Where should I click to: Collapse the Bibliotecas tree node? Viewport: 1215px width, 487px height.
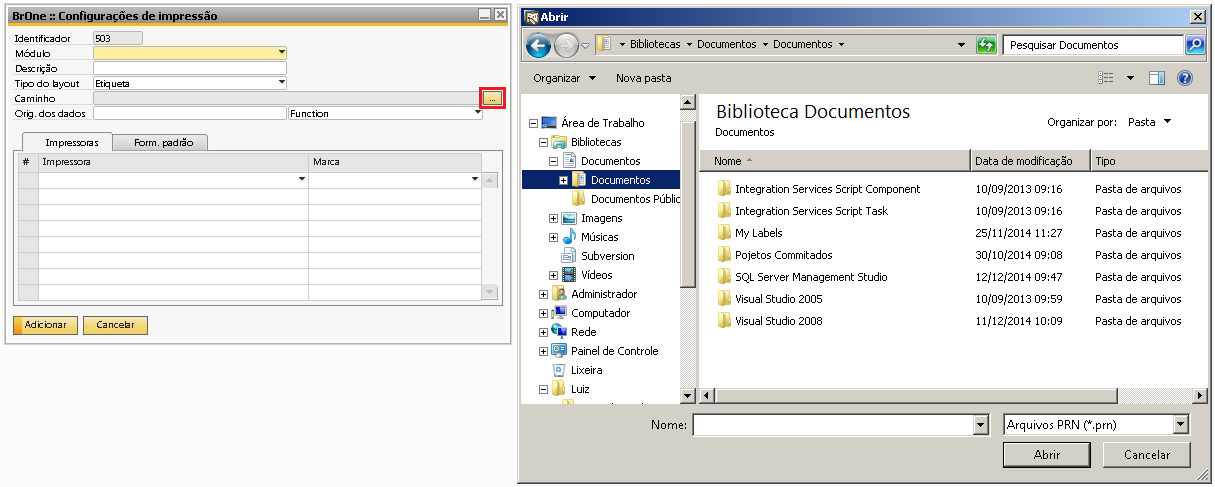point(544,142)
